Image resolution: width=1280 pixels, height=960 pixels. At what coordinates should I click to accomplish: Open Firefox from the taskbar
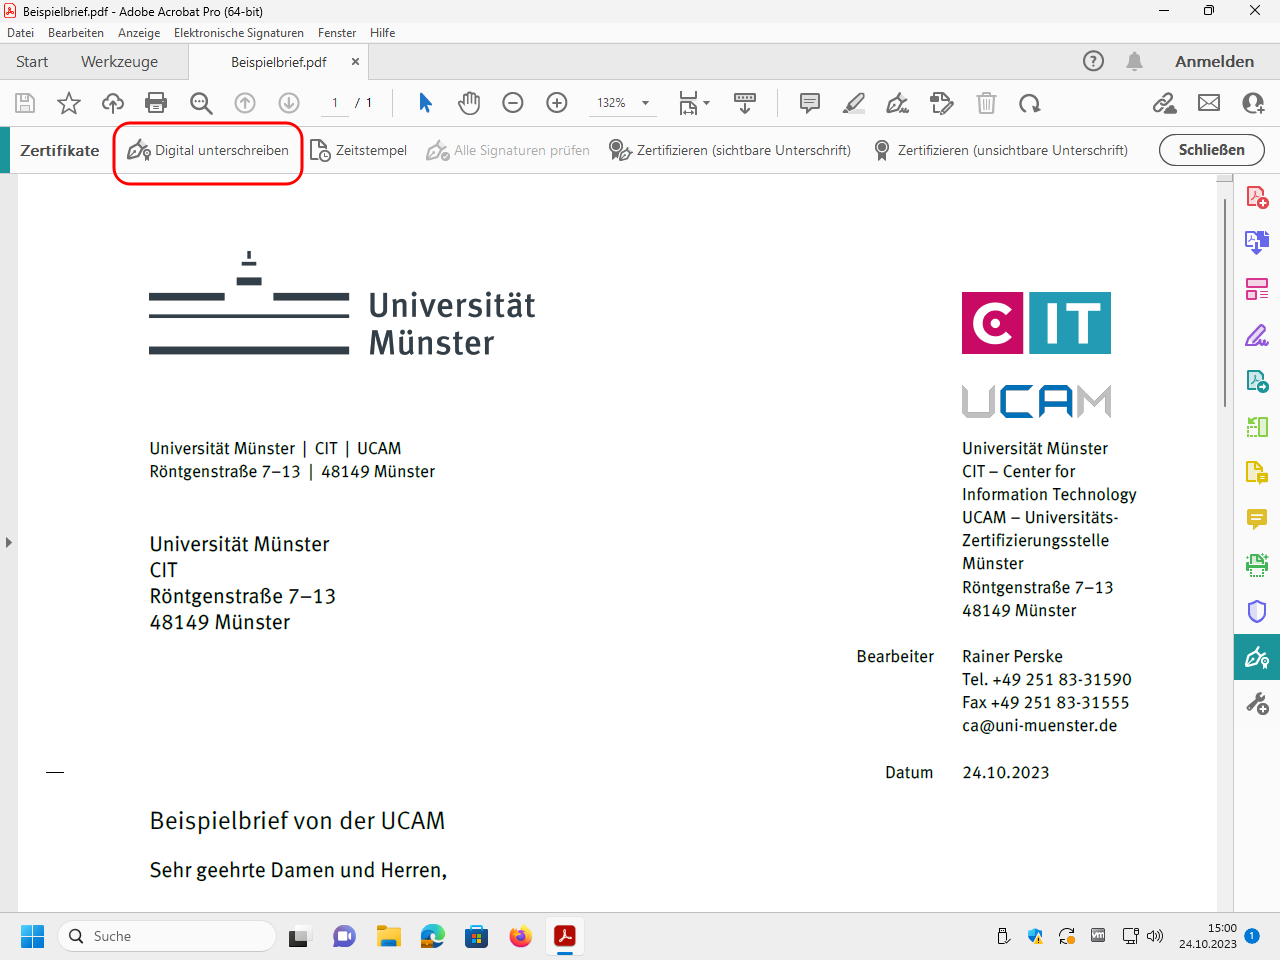point(520,937)
